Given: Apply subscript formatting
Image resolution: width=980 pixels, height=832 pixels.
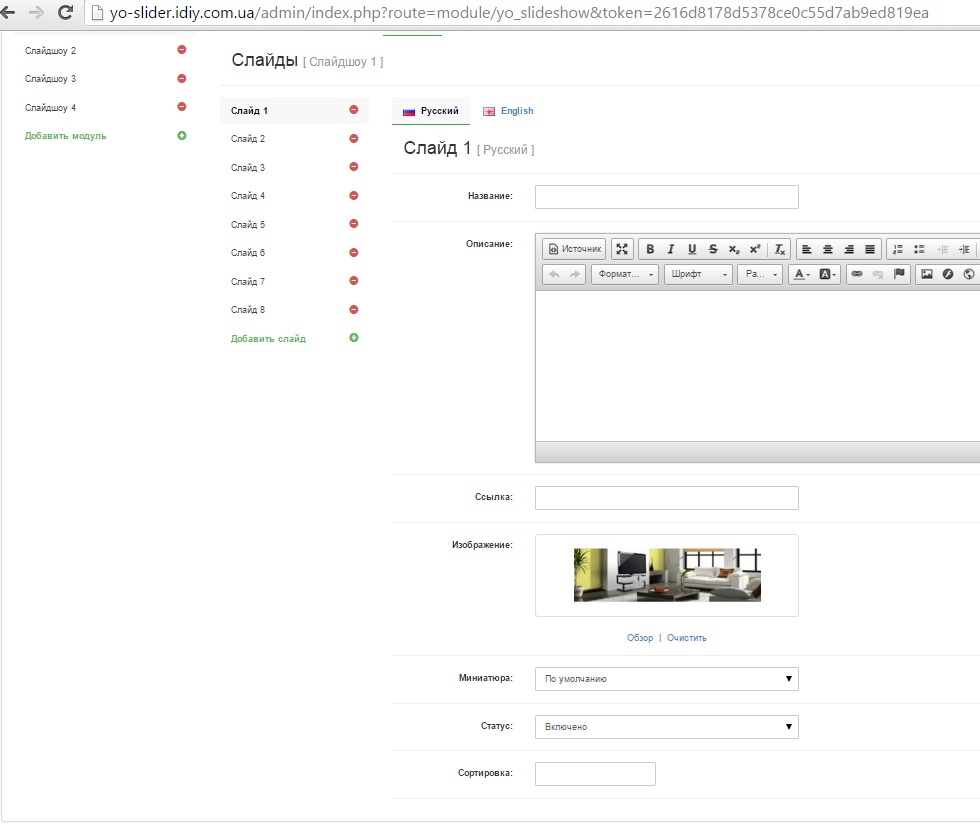Looking at the screenshot, I should (734, 249).
